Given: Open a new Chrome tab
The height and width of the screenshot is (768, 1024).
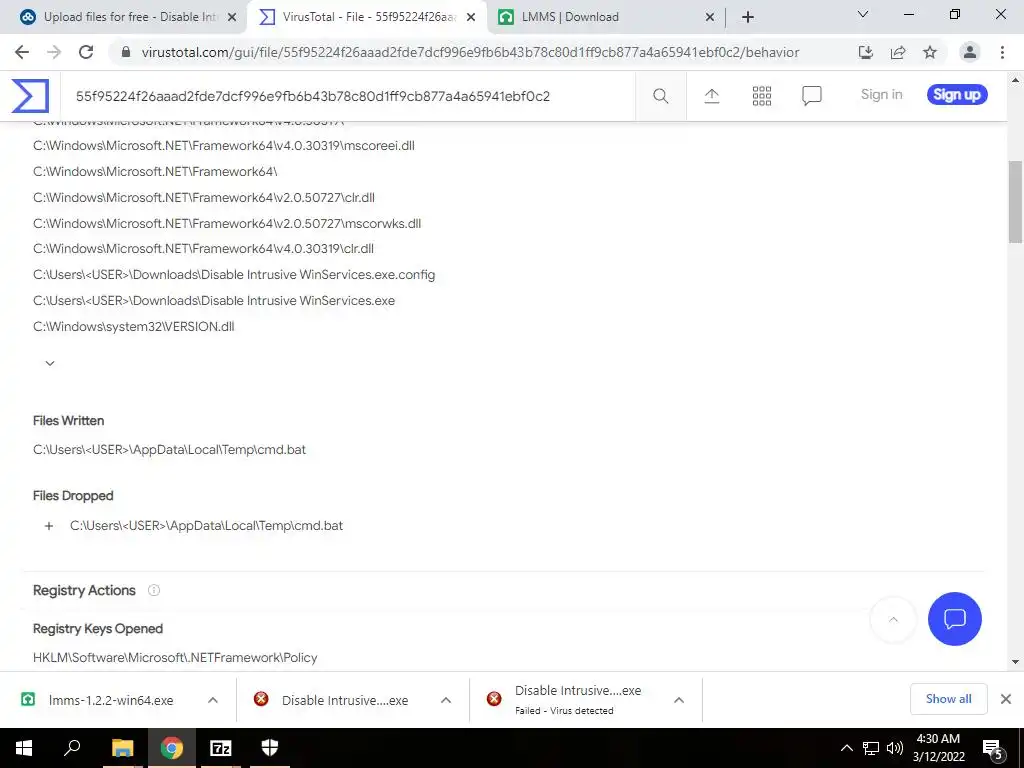Looking at the screenshot, I should coord(748,17).
